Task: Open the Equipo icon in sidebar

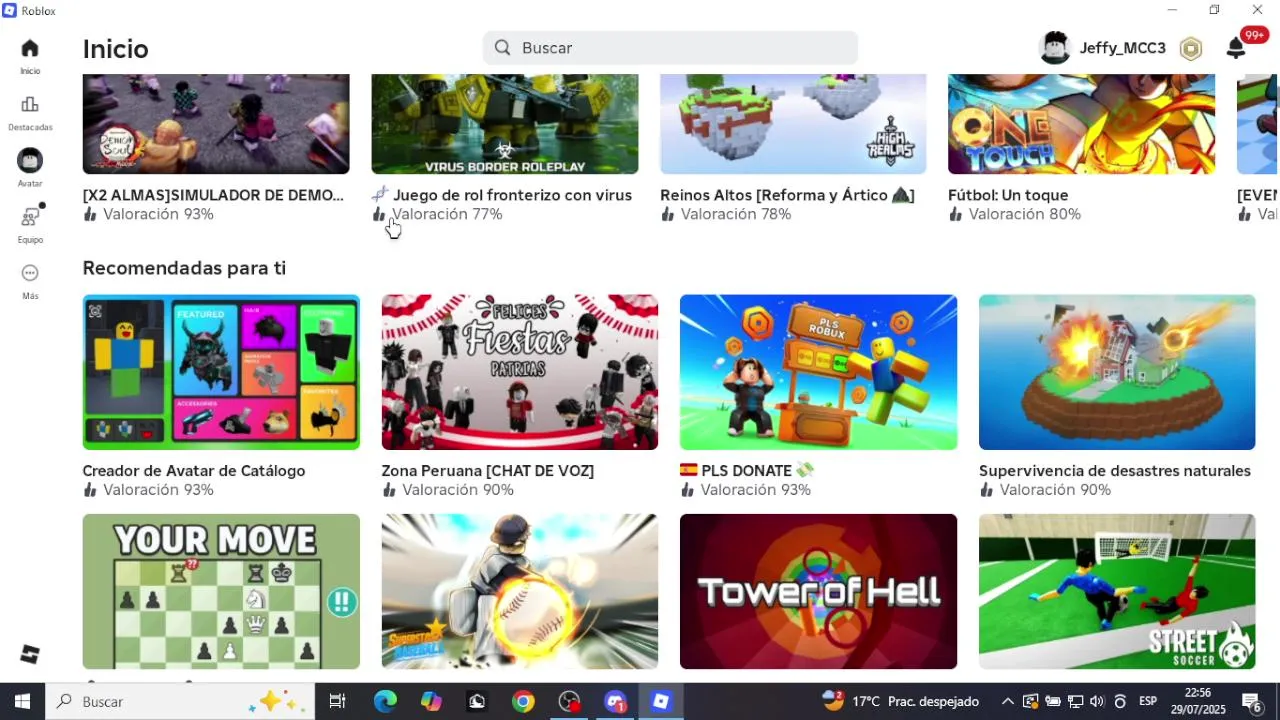Action: [x=30, y=216]
